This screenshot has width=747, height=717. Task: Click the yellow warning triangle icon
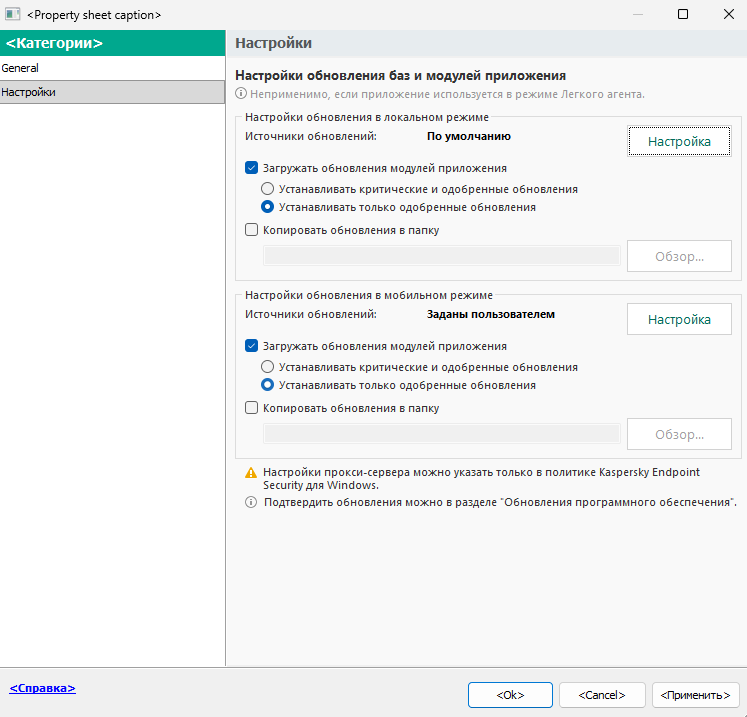(251, 473)
